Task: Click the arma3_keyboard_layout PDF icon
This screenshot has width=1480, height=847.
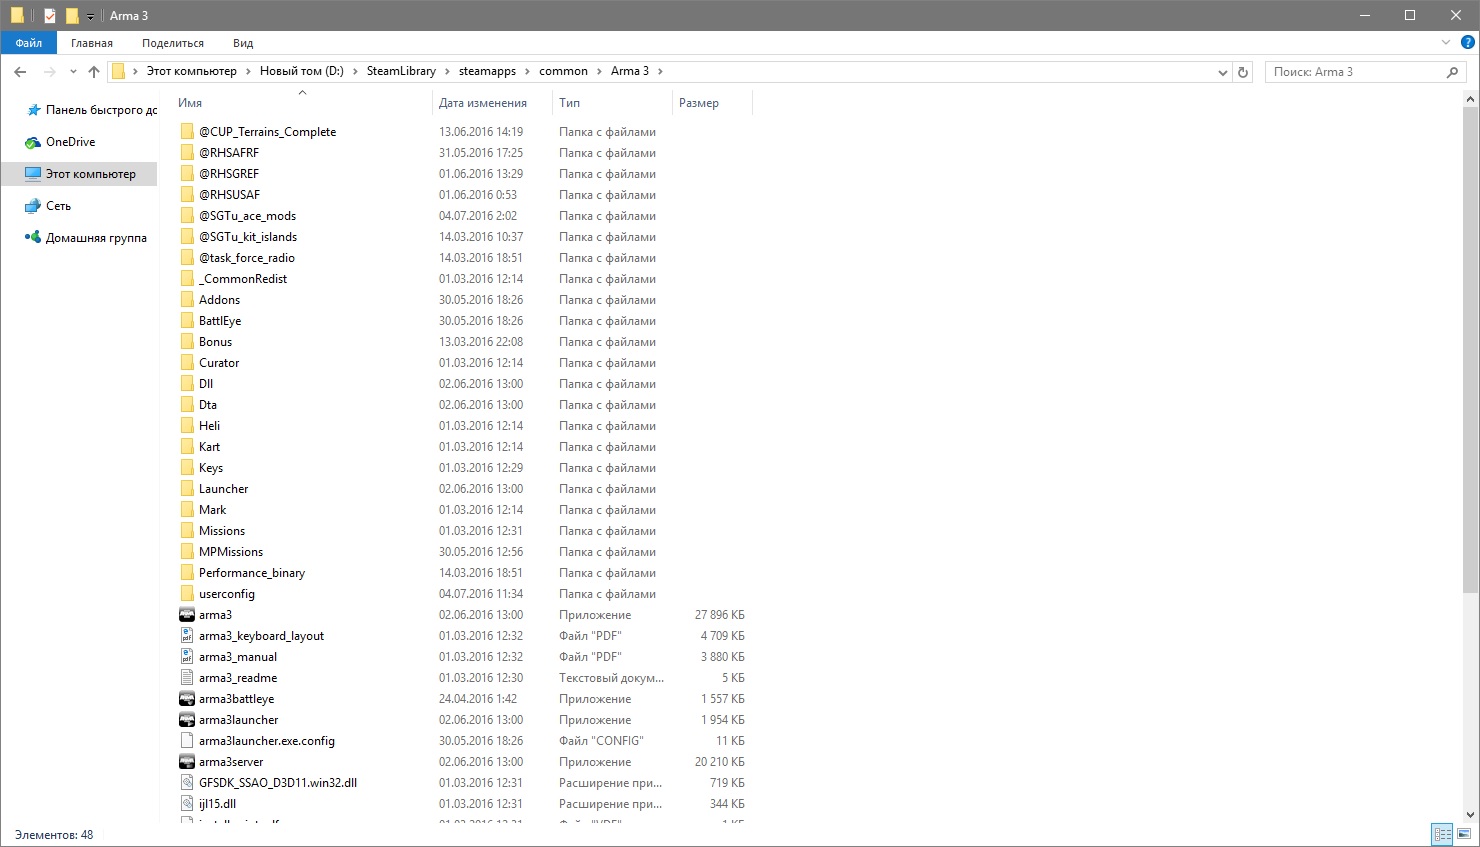Action: click(x=187, y=636)
